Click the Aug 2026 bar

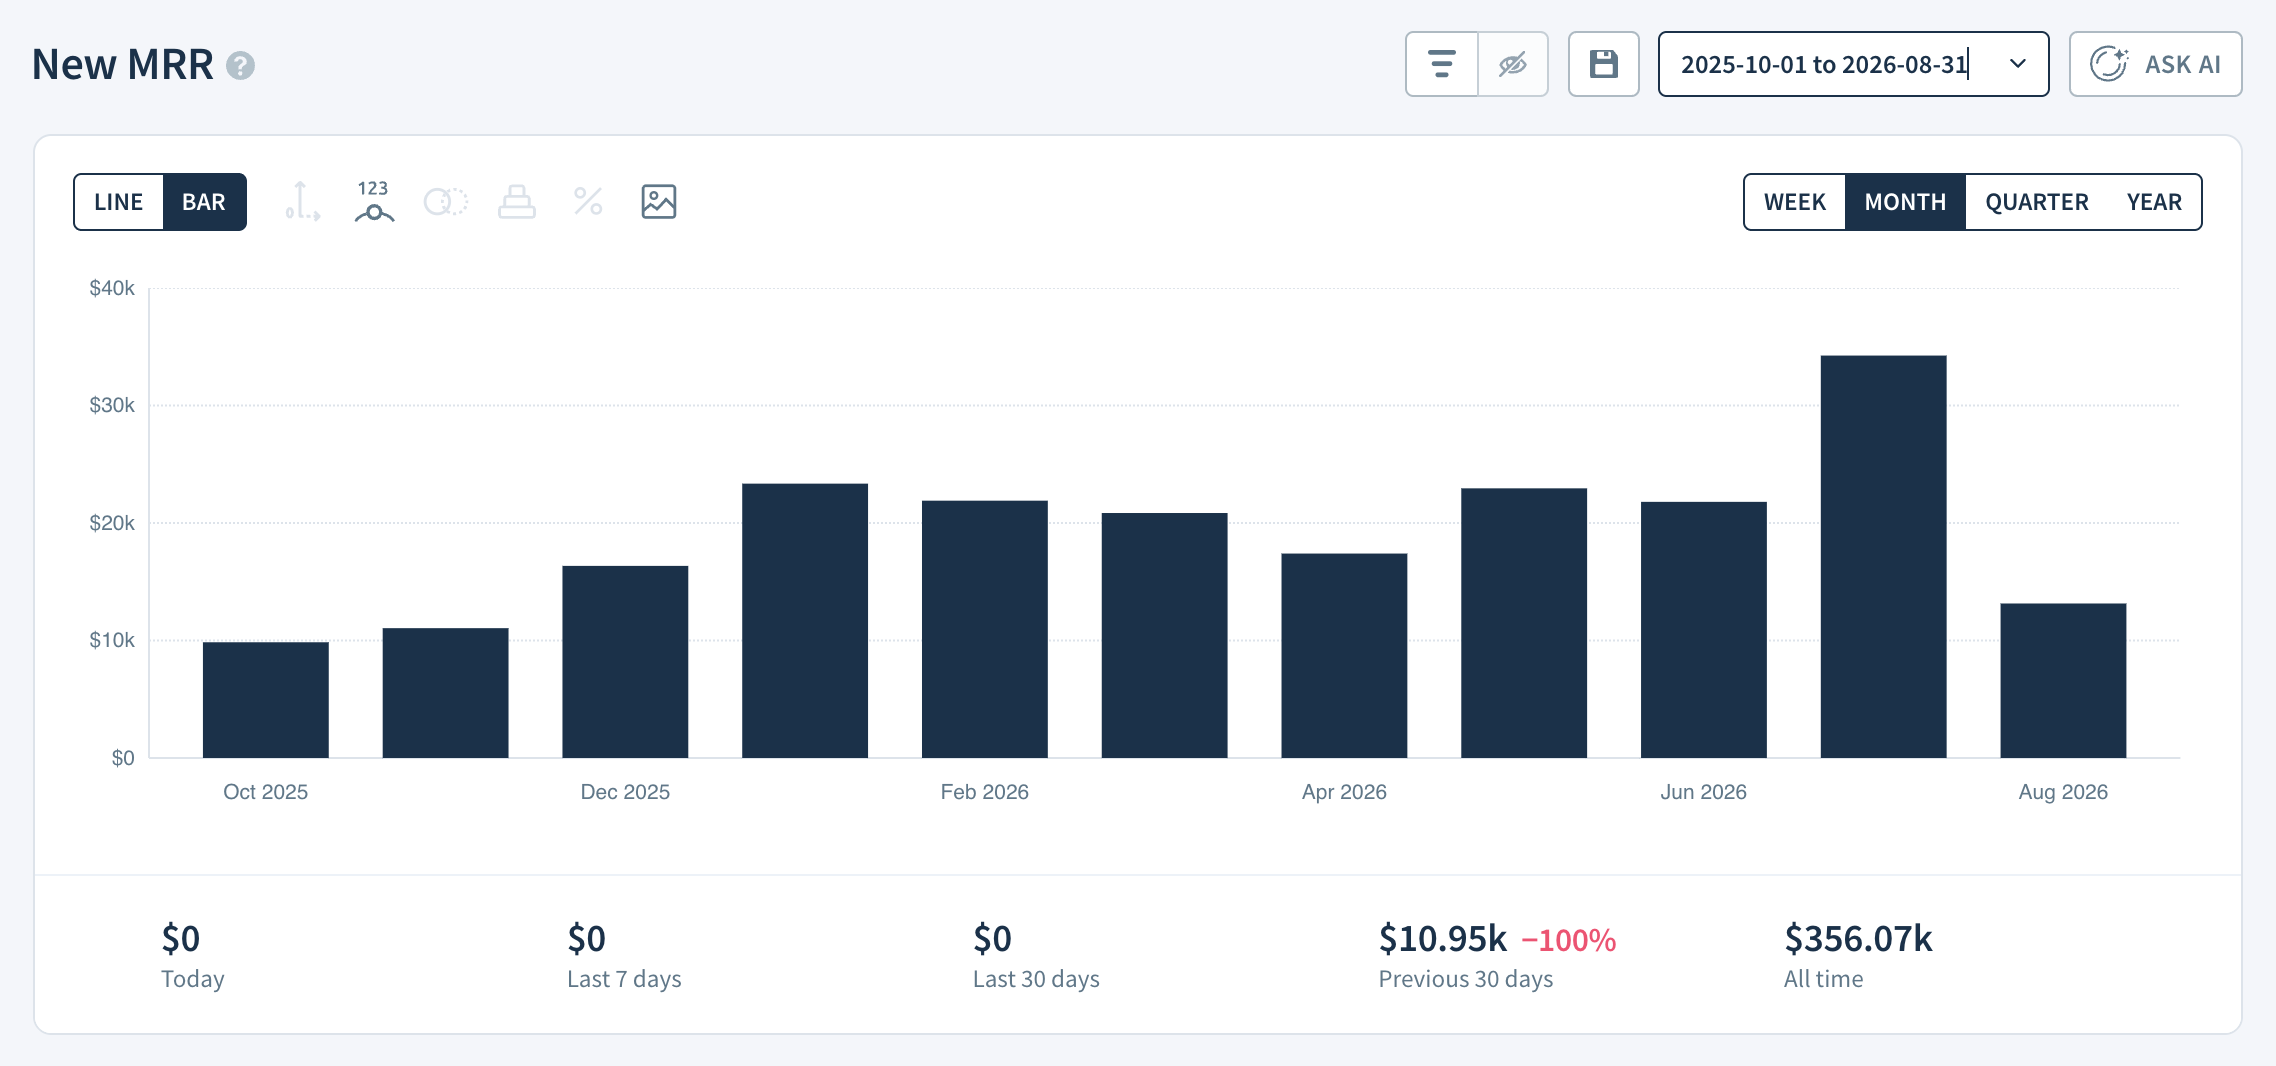click(x=2063, y=680)
